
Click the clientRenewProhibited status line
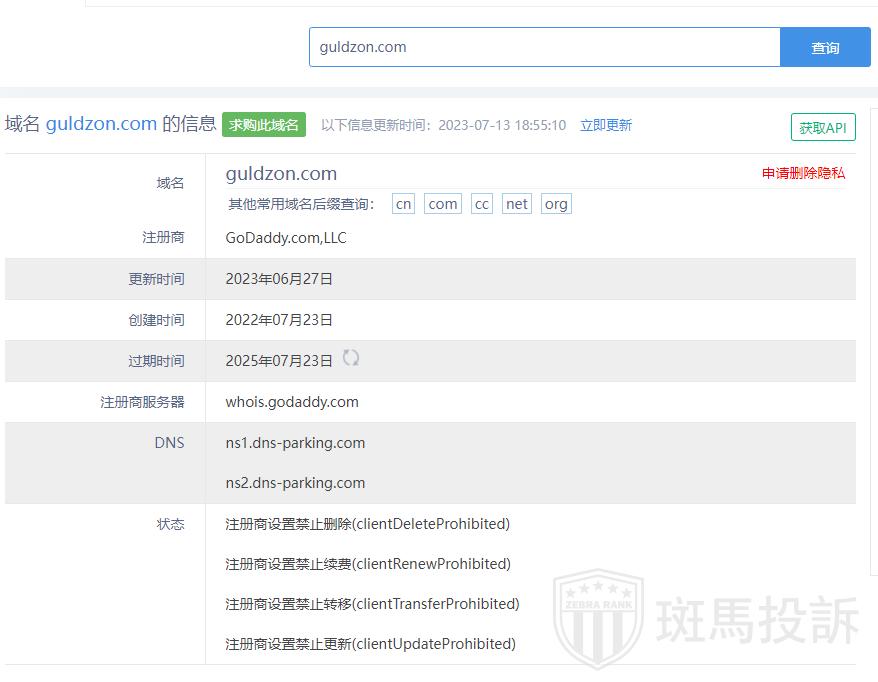[368, 563]
